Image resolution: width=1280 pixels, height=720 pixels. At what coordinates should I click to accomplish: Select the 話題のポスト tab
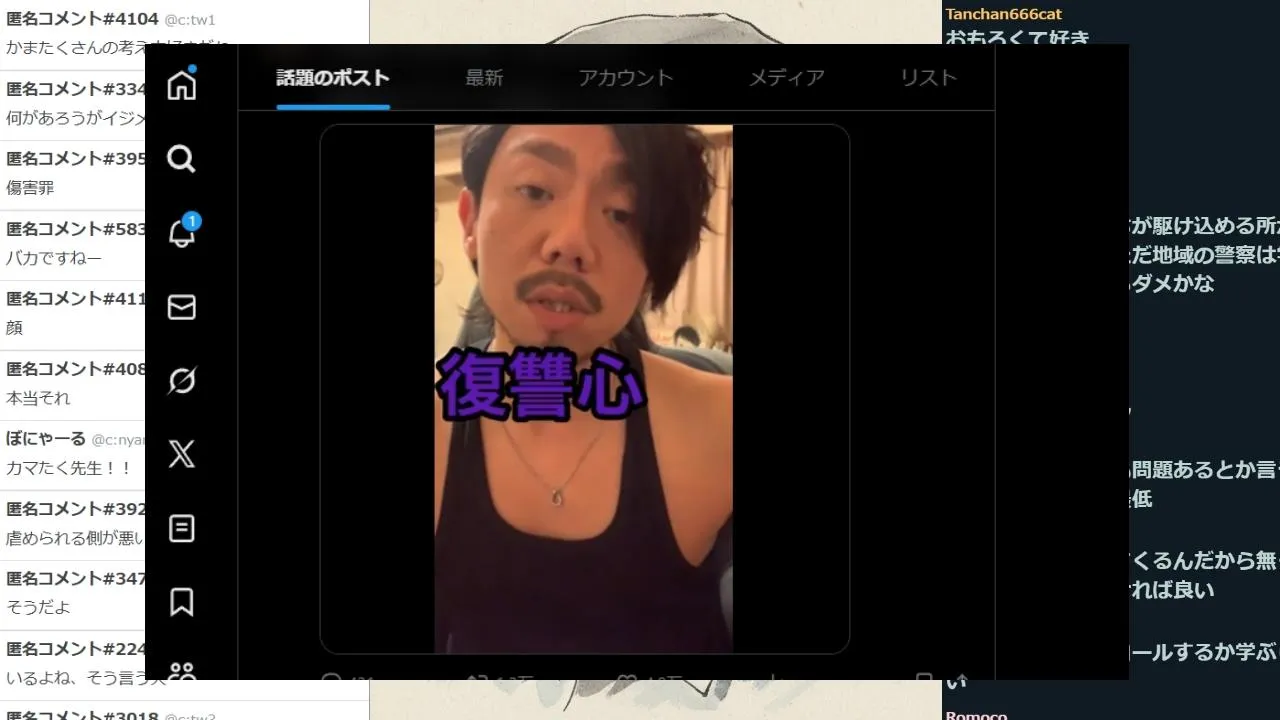point(333,78)
